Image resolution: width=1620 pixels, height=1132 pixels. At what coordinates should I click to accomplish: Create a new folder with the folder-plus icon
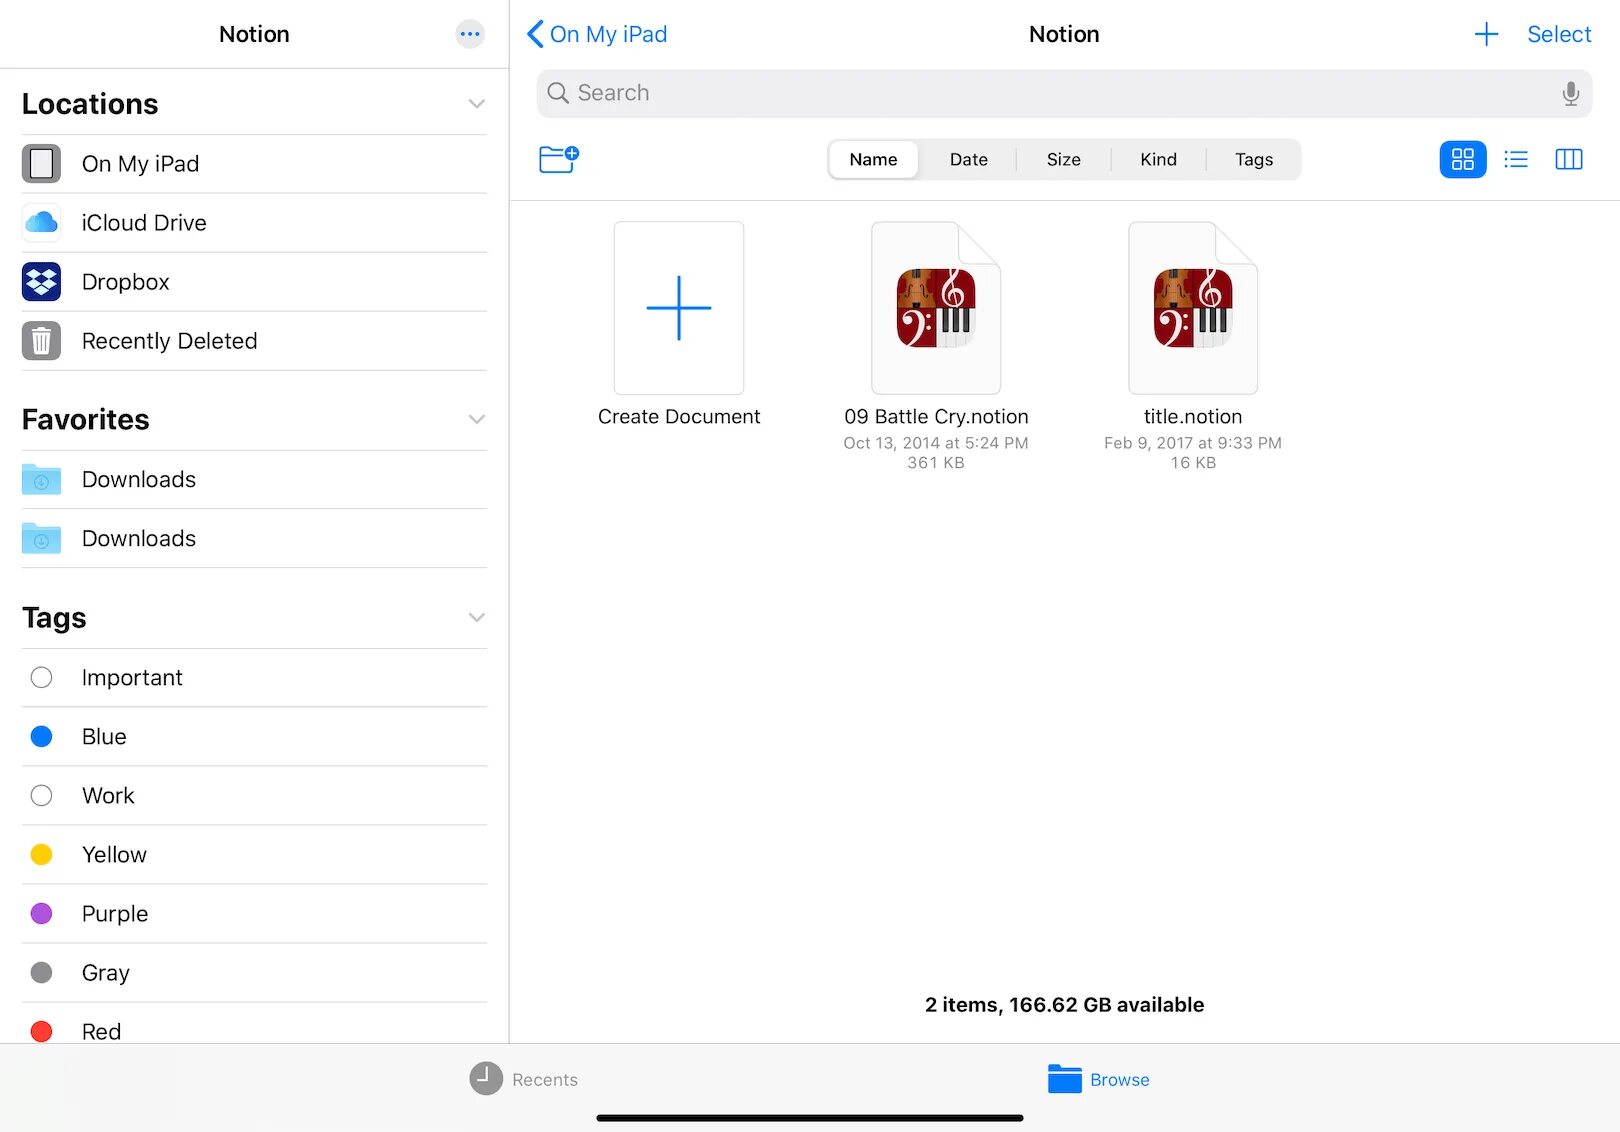pos(559,159)
